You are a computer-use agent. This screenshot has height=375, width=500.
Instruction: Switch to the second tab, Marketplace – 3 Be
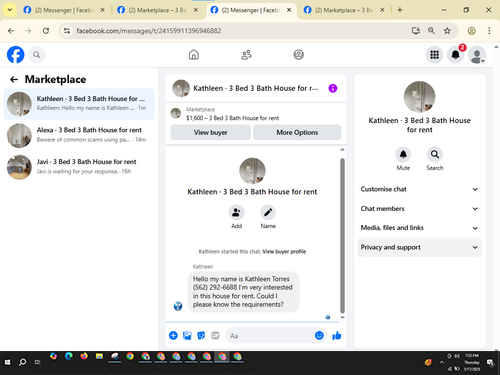tap(157, 10)
